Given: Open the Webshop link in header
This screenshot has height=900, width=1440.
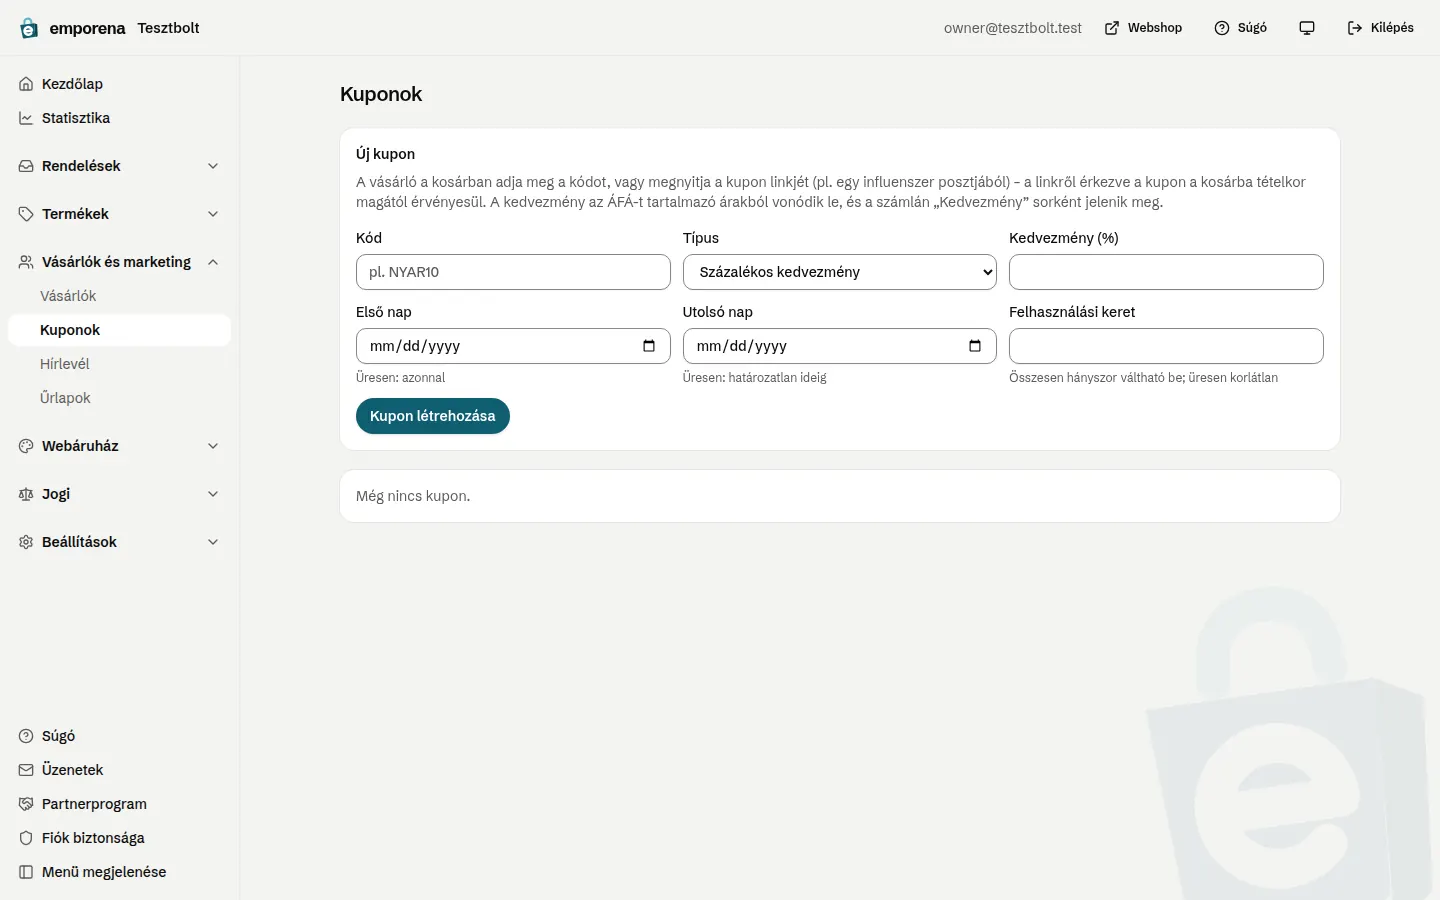Looking at the screenshot, I should pos(1143,28).
